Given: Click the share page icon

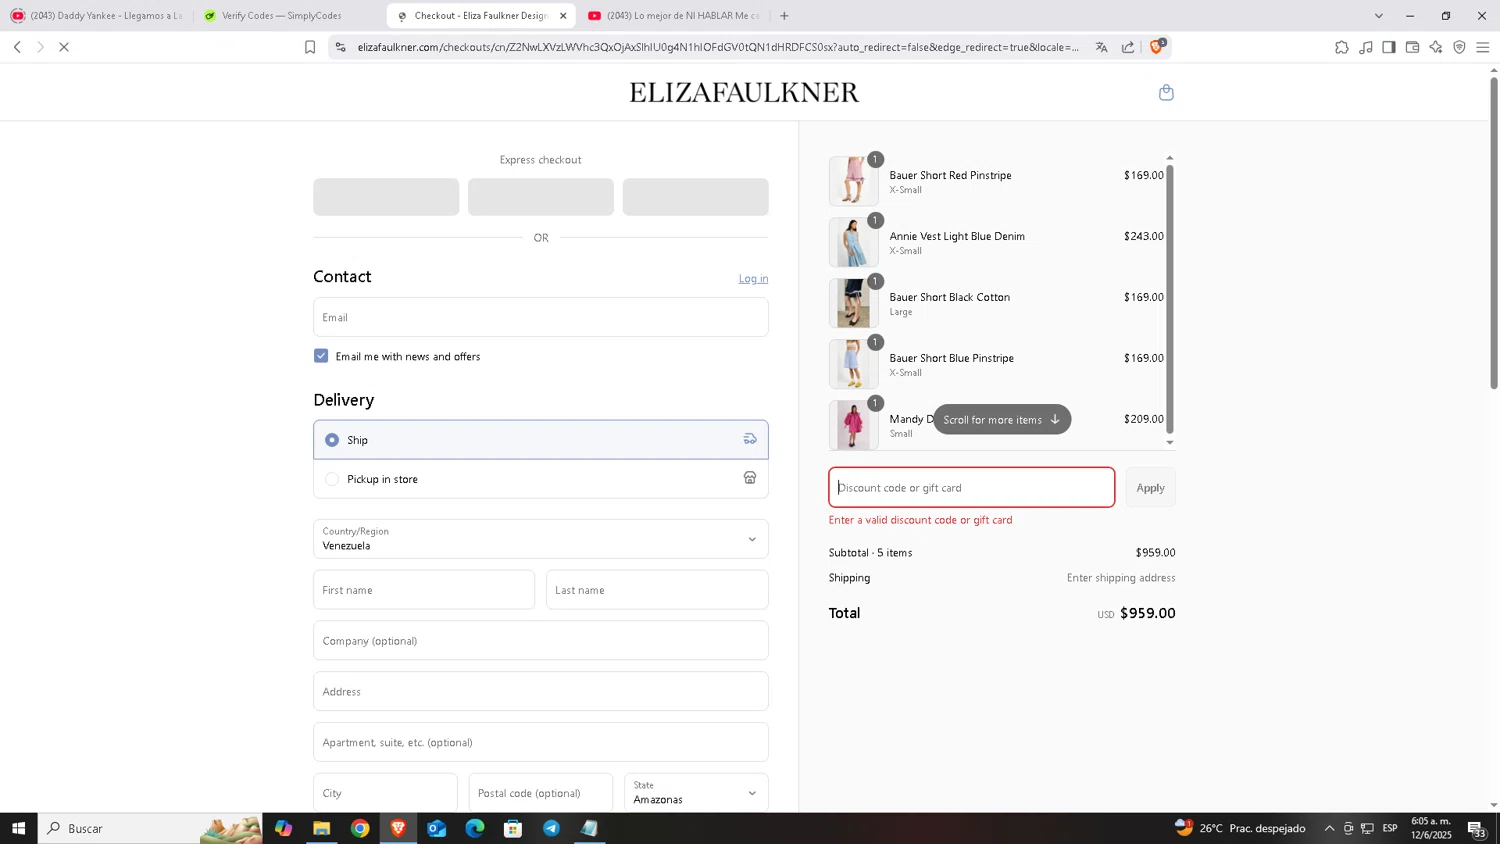Looking at the screenshot, I should pos(1128,47).
